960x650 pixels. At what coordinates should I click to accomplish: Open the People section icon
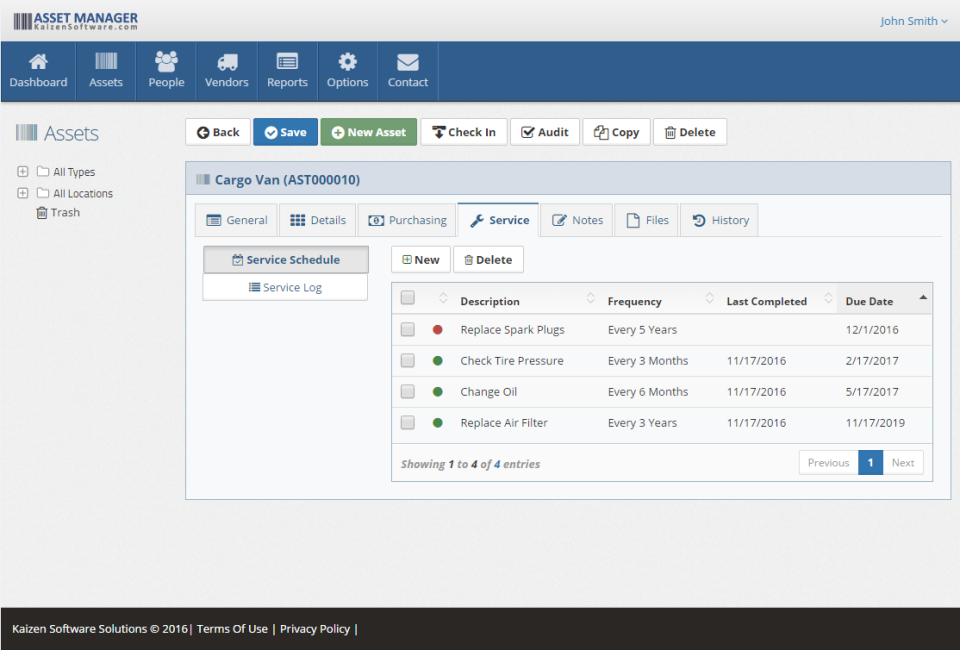pos(166,63)
